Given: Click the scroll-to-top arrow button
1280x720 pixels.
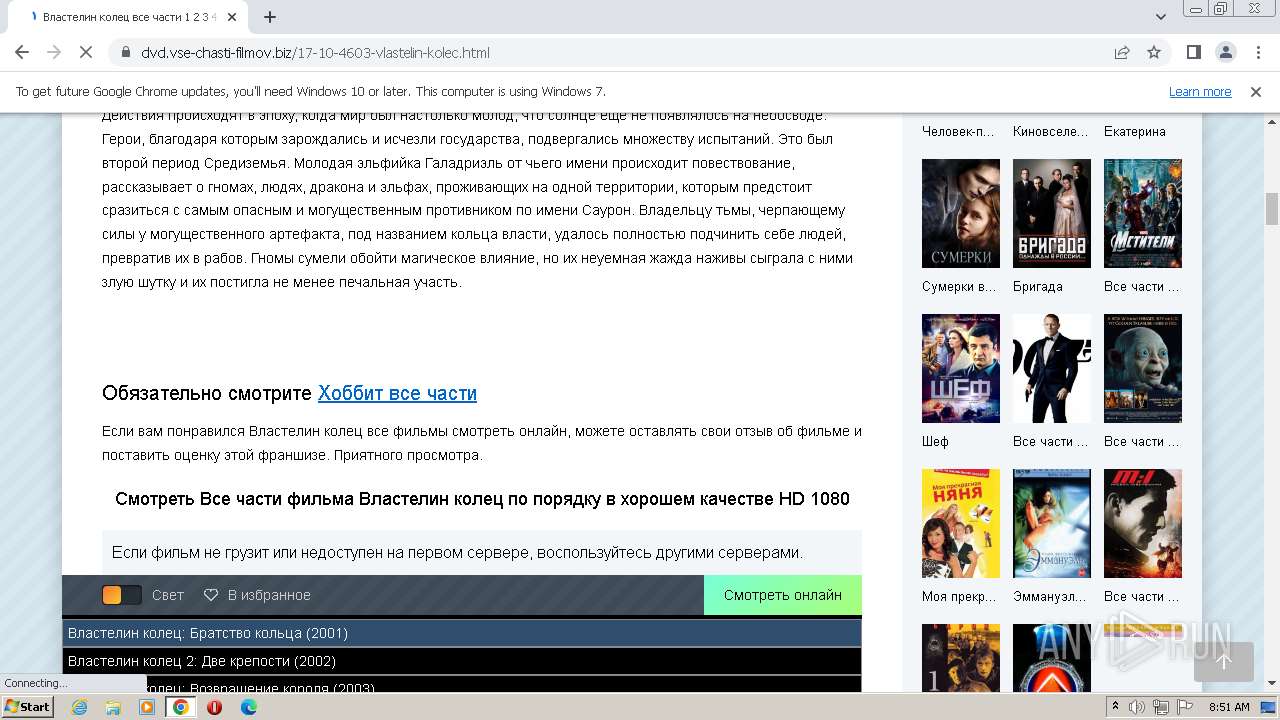Looking at the screenshot, I should coord(1224,662).
